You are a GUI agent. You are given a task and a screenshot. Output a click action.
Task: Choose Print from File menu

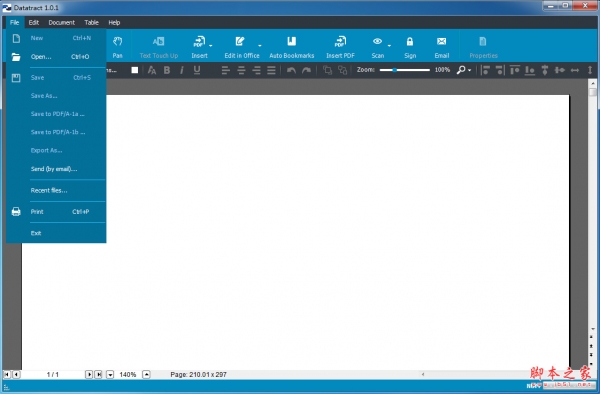(x=56, y=212)
